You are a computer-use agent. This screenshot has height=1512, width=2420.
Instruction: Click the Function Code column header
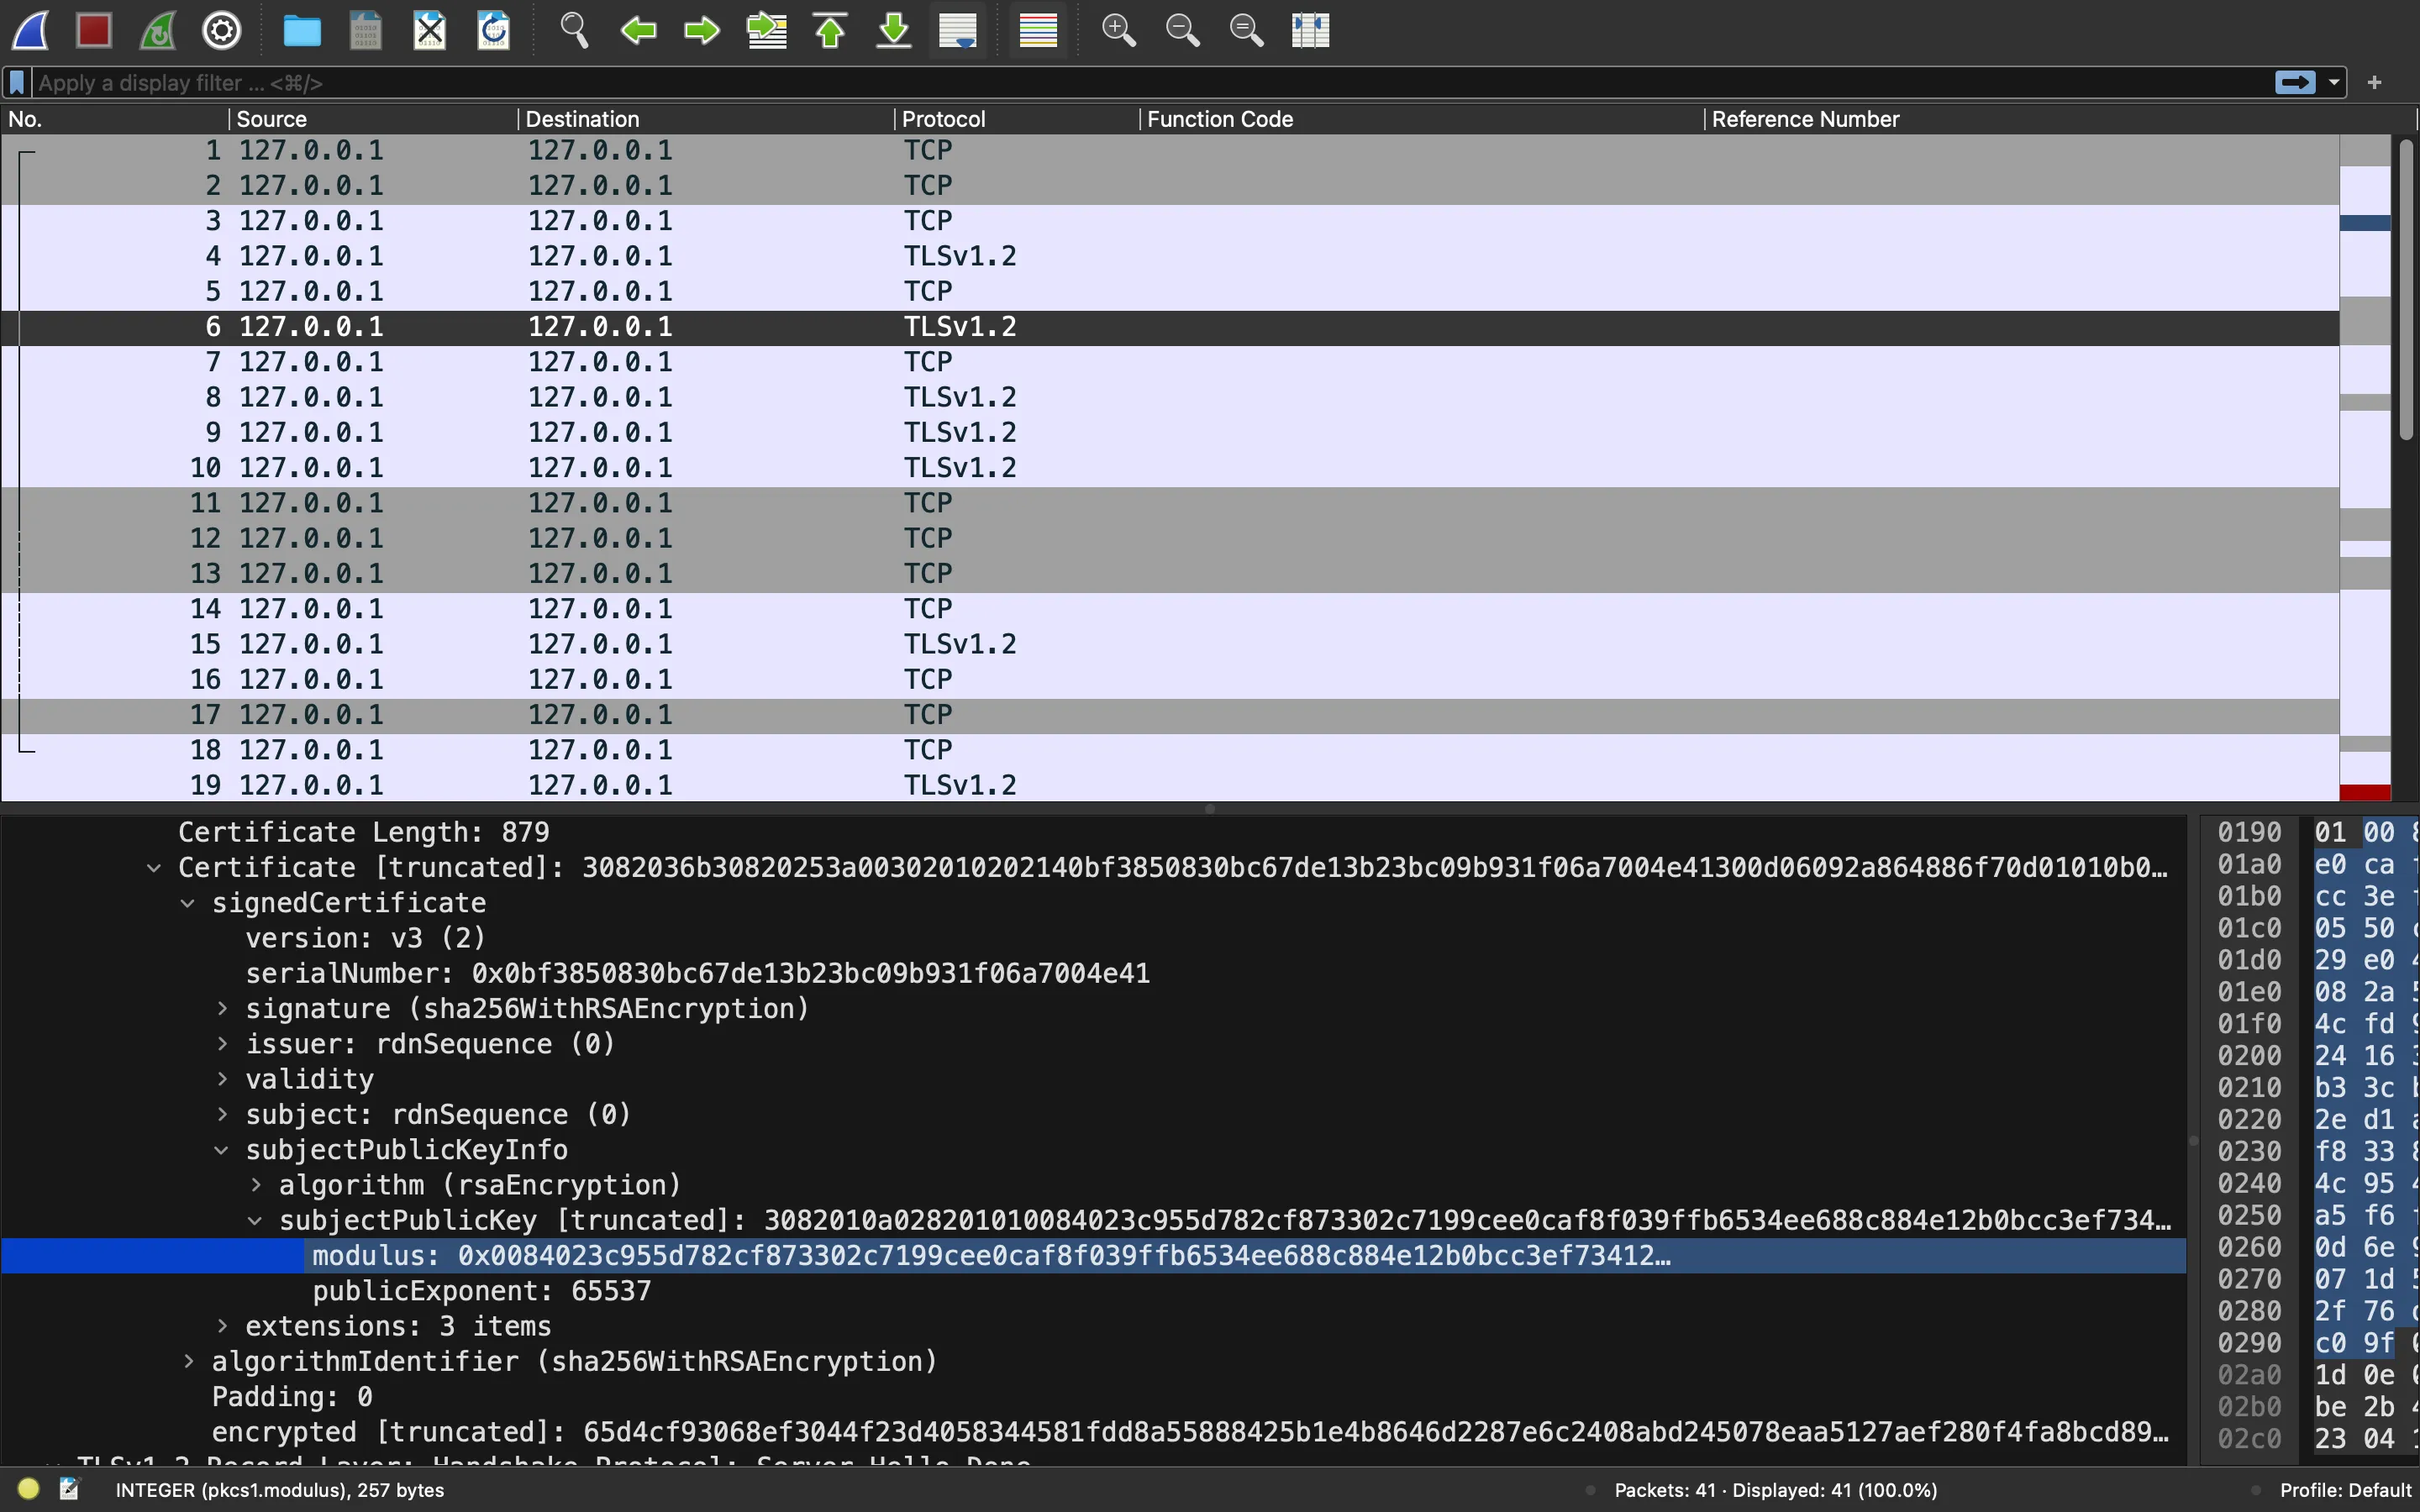click(x=1422, y=119)
